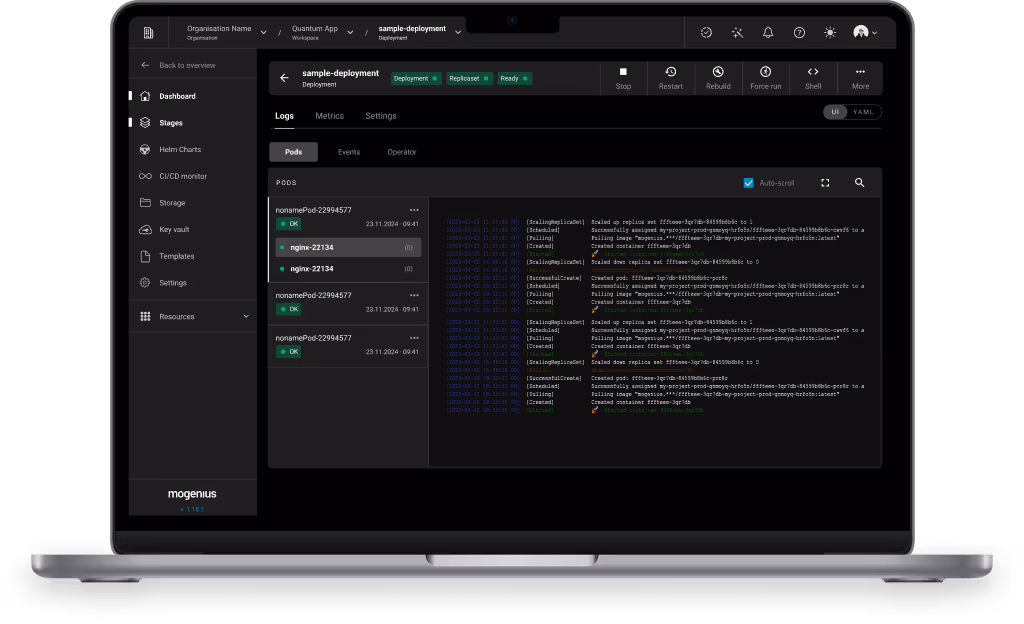Expand logs to fullscreen
The height and width of the screenshot is (624, 1024).
point(825,183)
